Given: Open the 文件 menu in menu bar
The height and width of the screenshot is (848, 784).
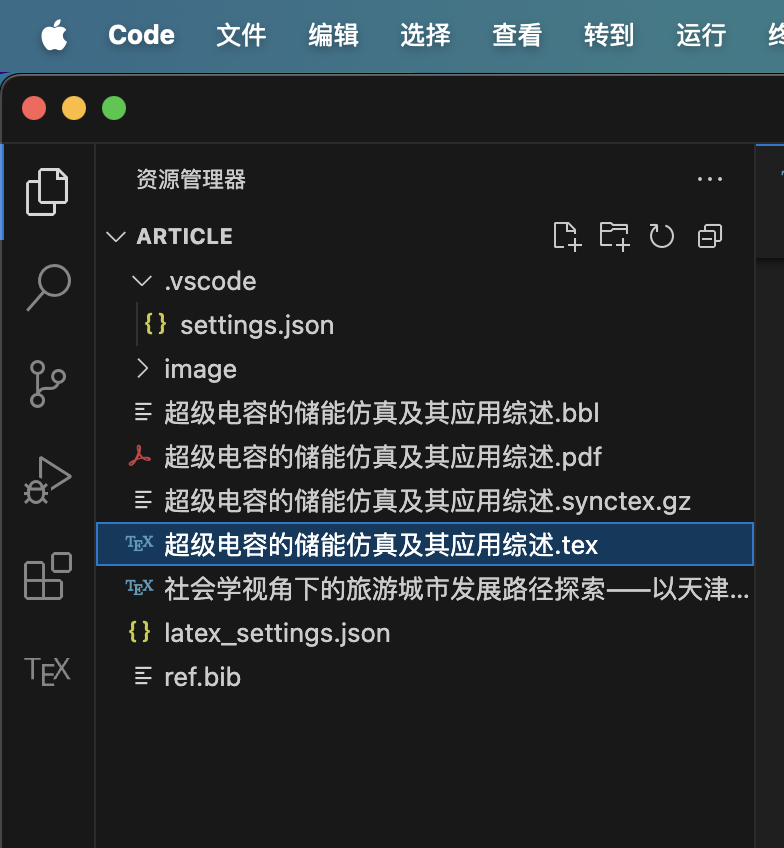Looking at the screenshot, I should 241,35.
